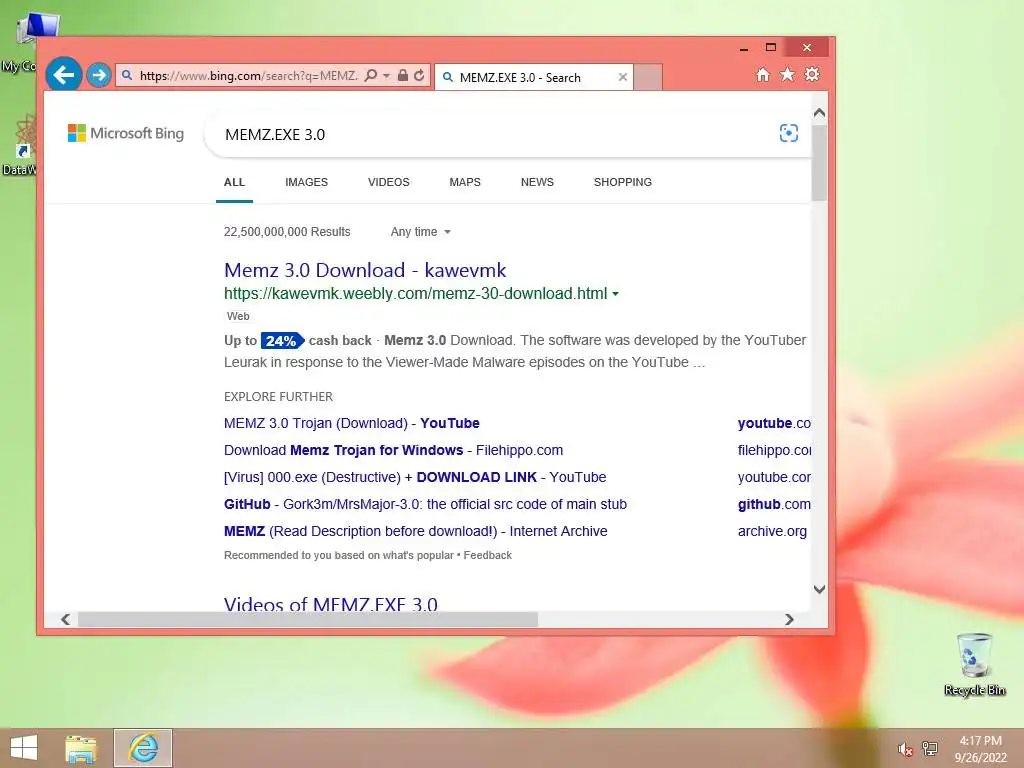
Task: Minimize the Internet Explorer window
Action: pos(744,48)
